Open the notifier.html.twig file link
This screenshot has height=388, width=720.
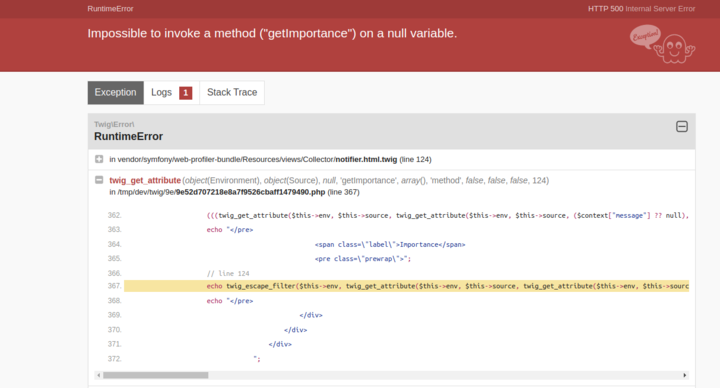point(366,159)
